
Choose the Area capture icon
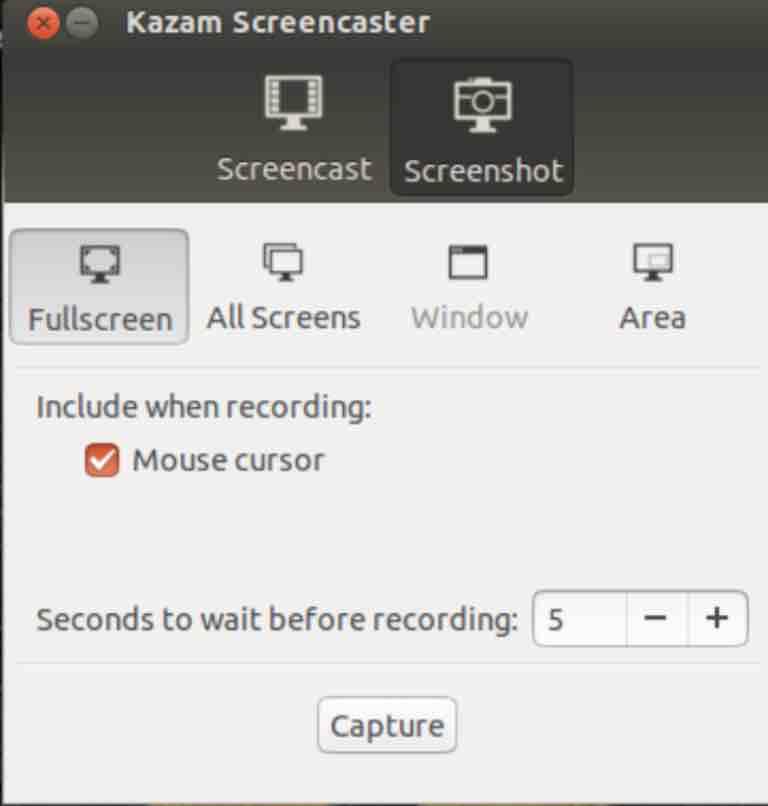653,262
